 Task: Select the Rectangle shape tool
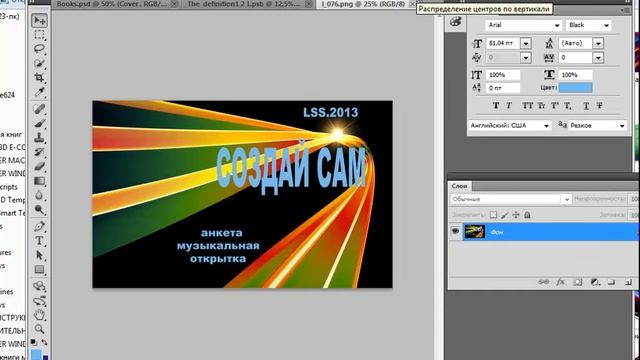pyautogui.click(x=40, y=269)
